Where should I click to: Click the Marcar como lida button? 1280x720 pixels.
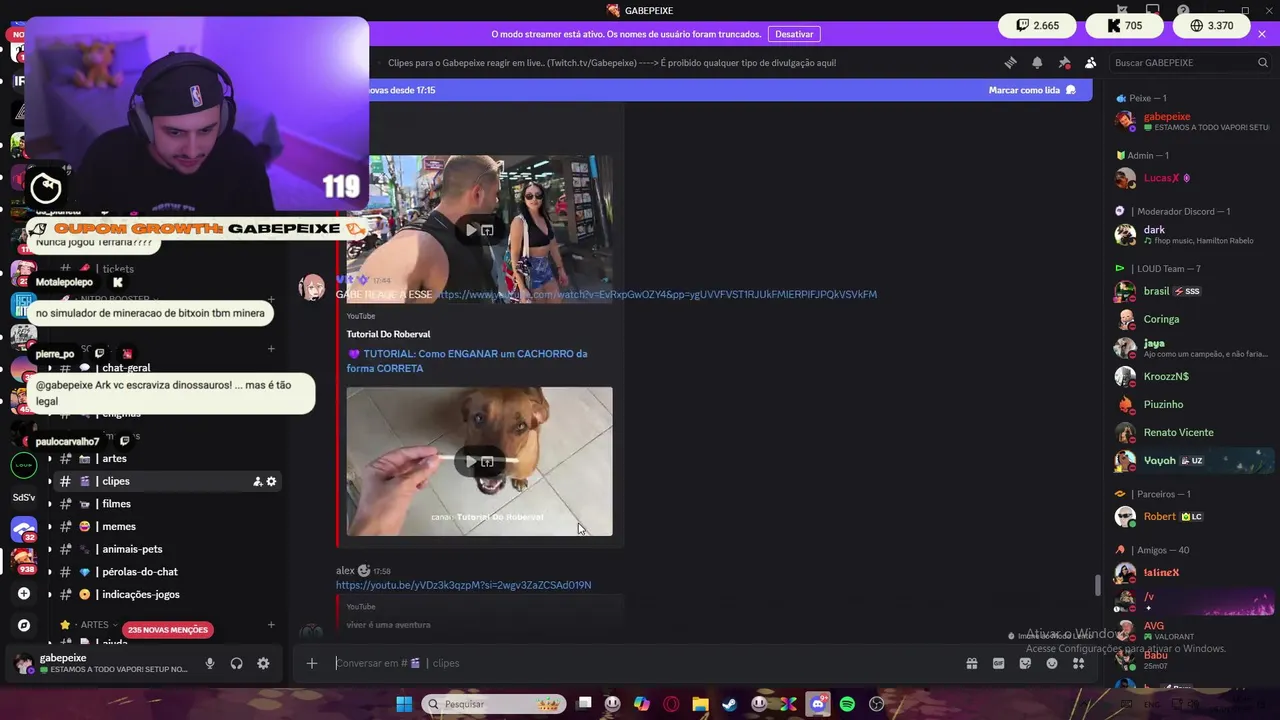pos(1032,90)
